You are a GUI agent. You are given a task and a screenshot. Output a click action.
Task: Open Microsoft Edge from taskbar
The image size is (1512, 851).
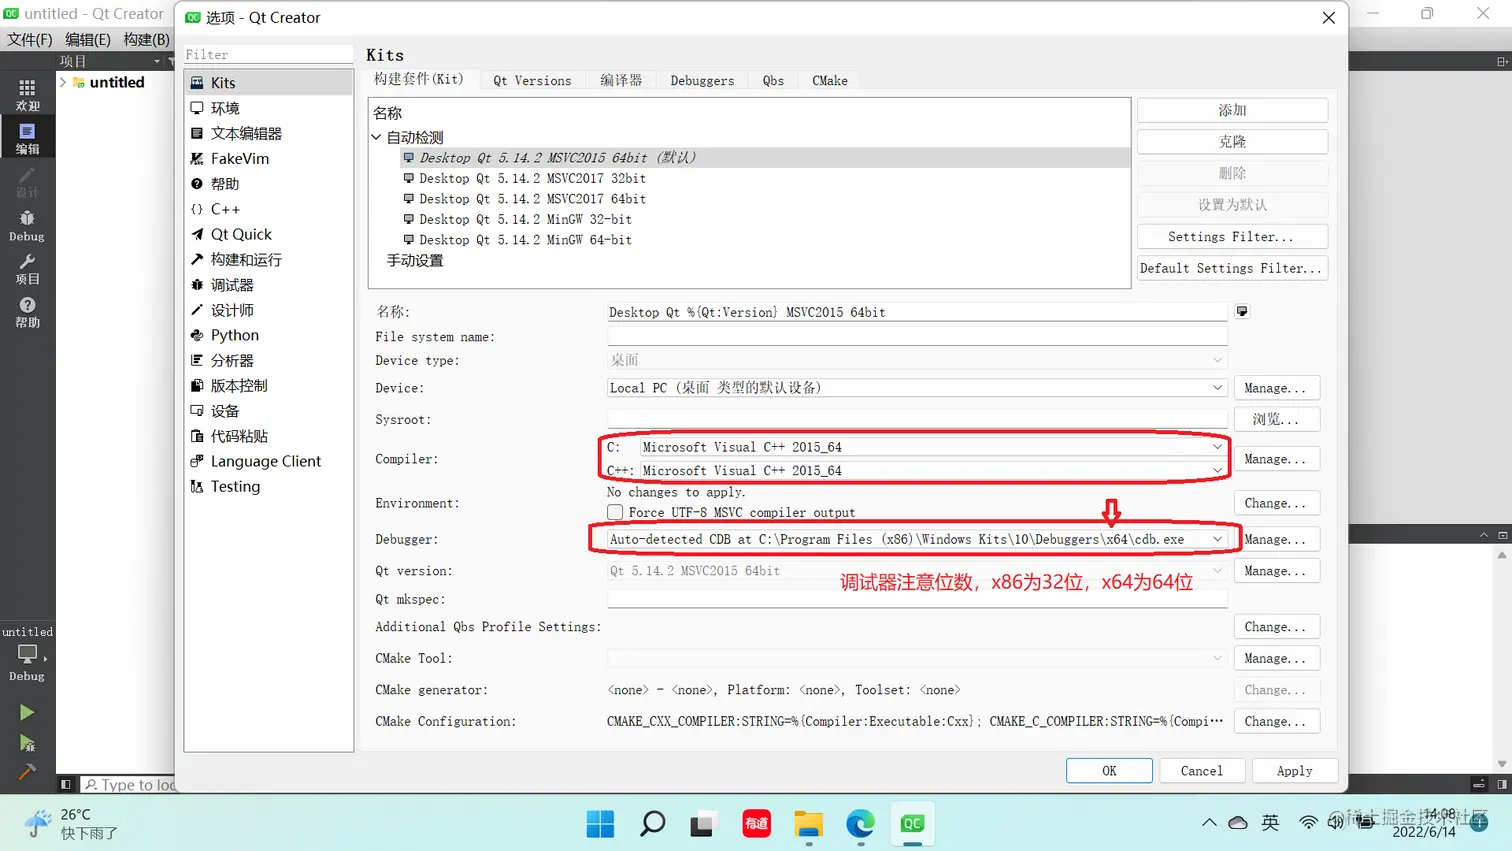click(x=860, y=823)
